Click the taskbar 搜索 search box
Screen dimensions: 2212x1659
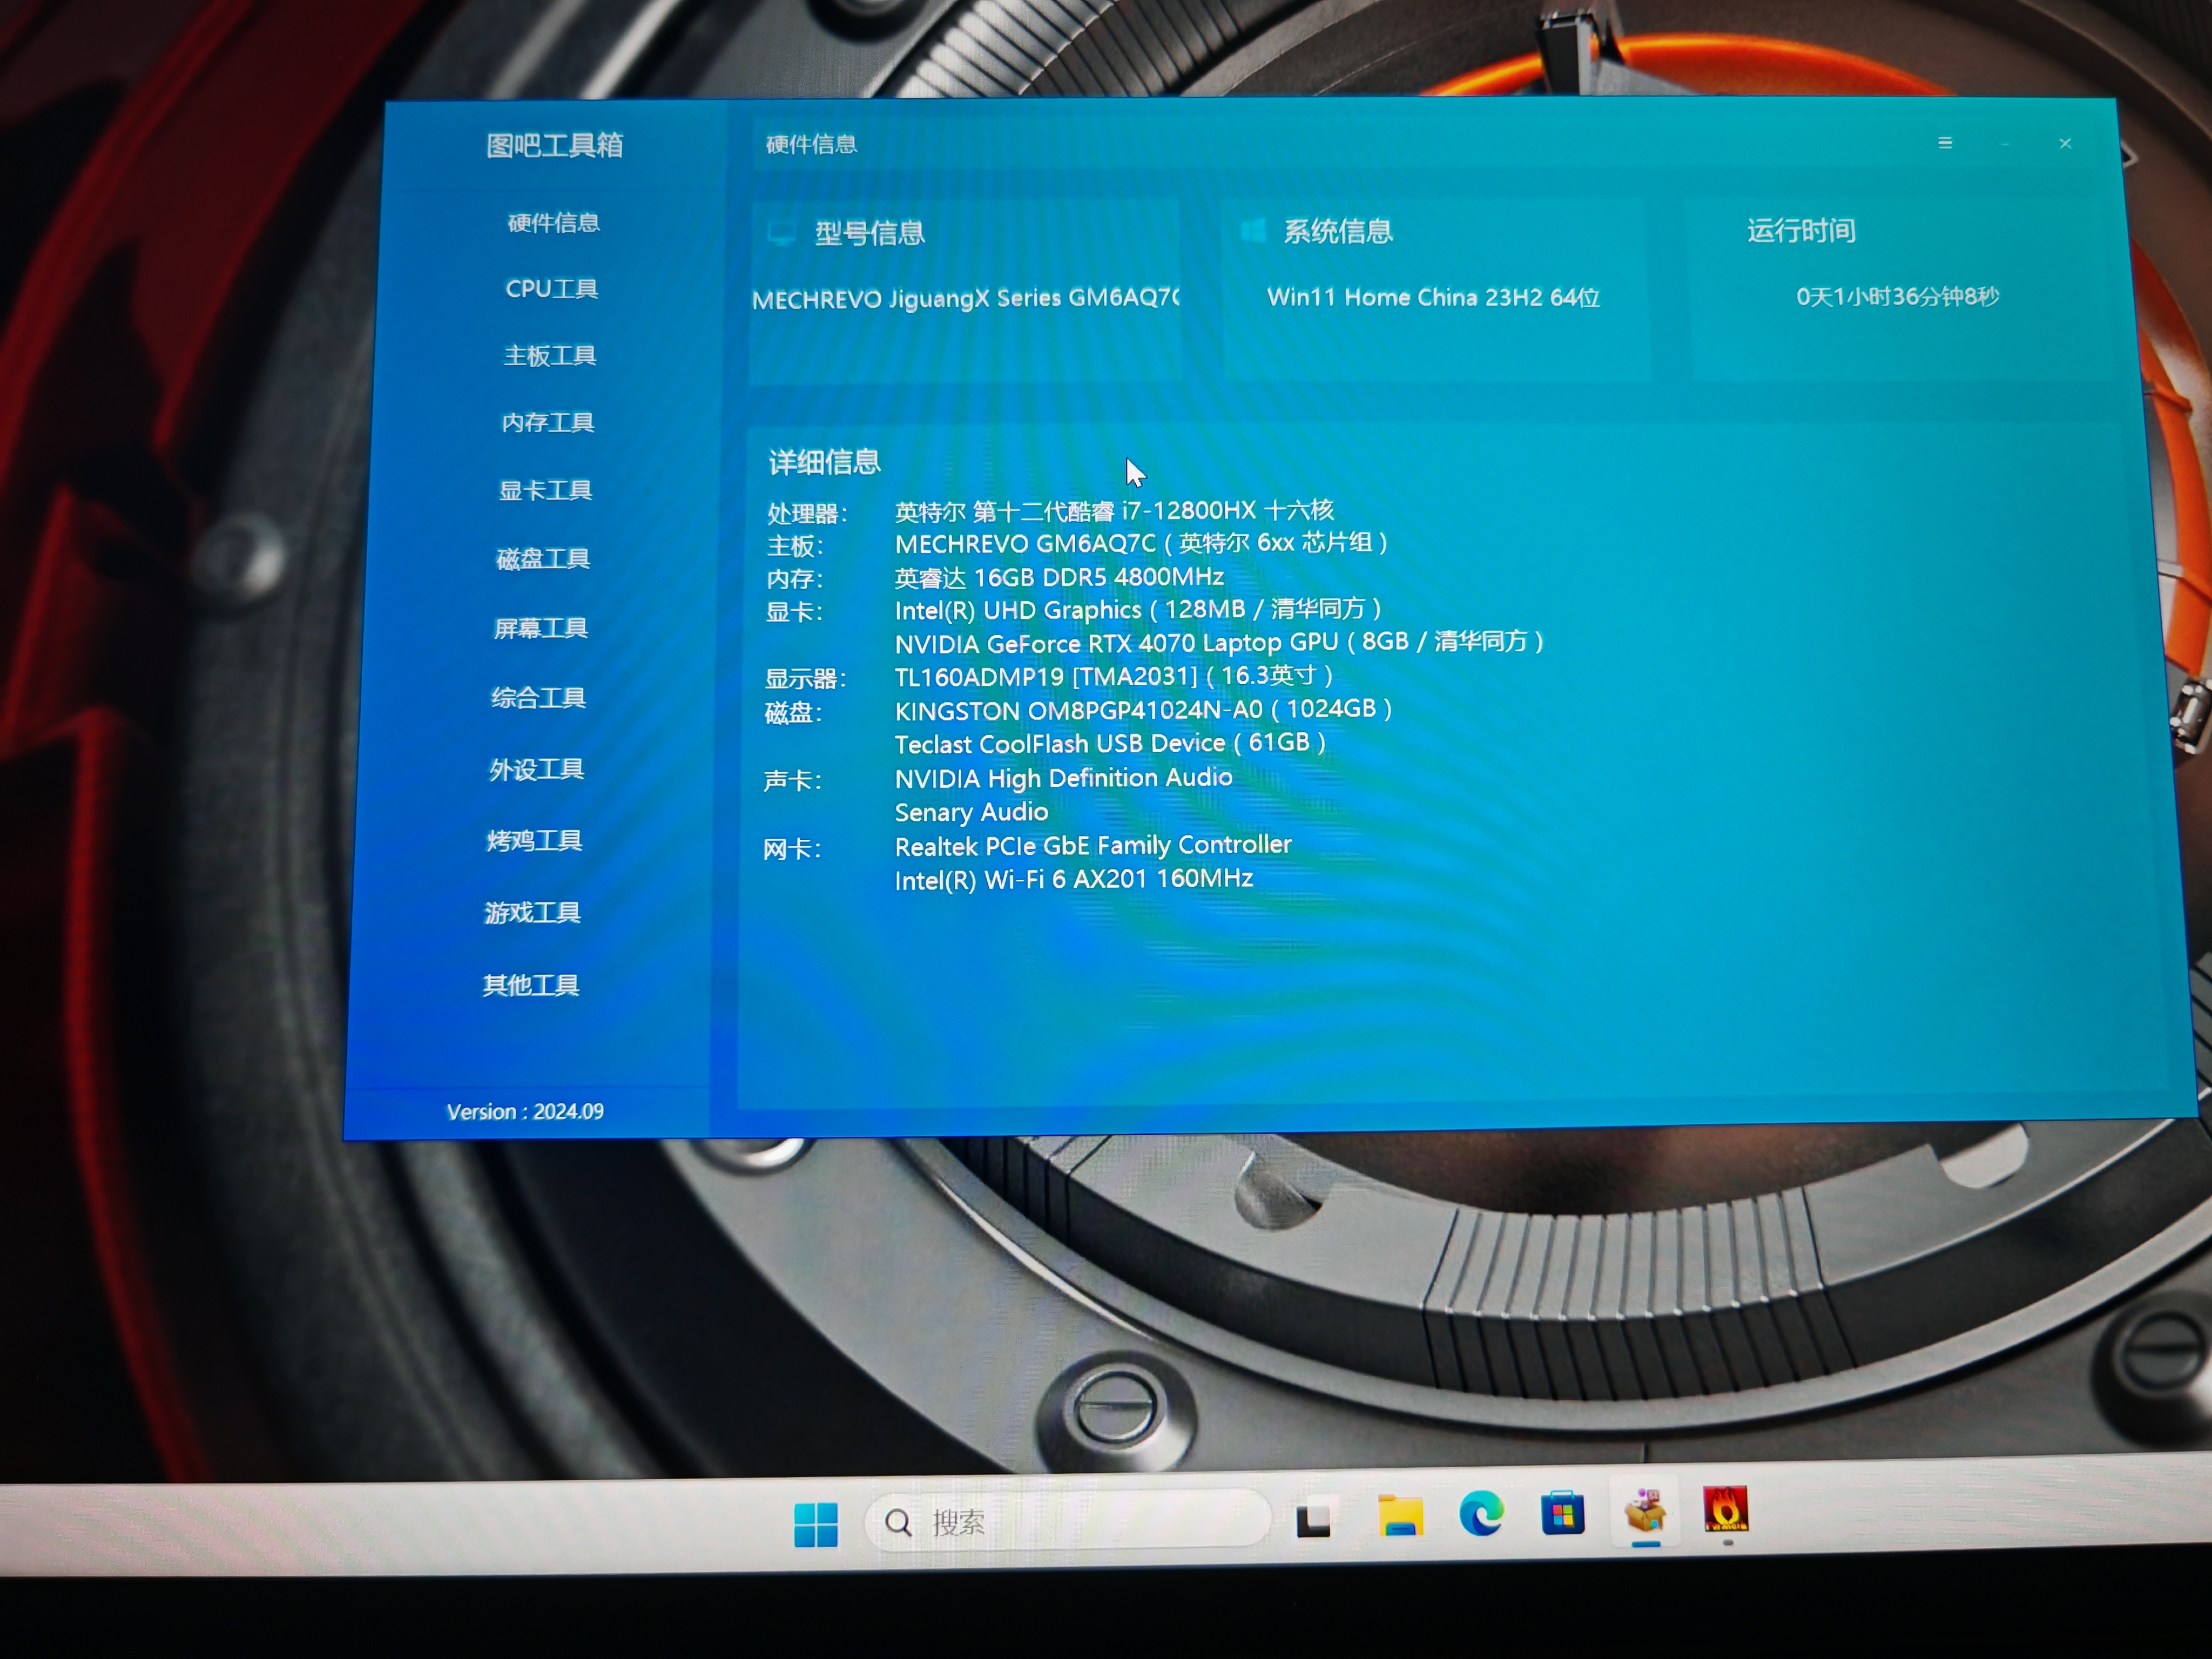tap(1067, 1521)
